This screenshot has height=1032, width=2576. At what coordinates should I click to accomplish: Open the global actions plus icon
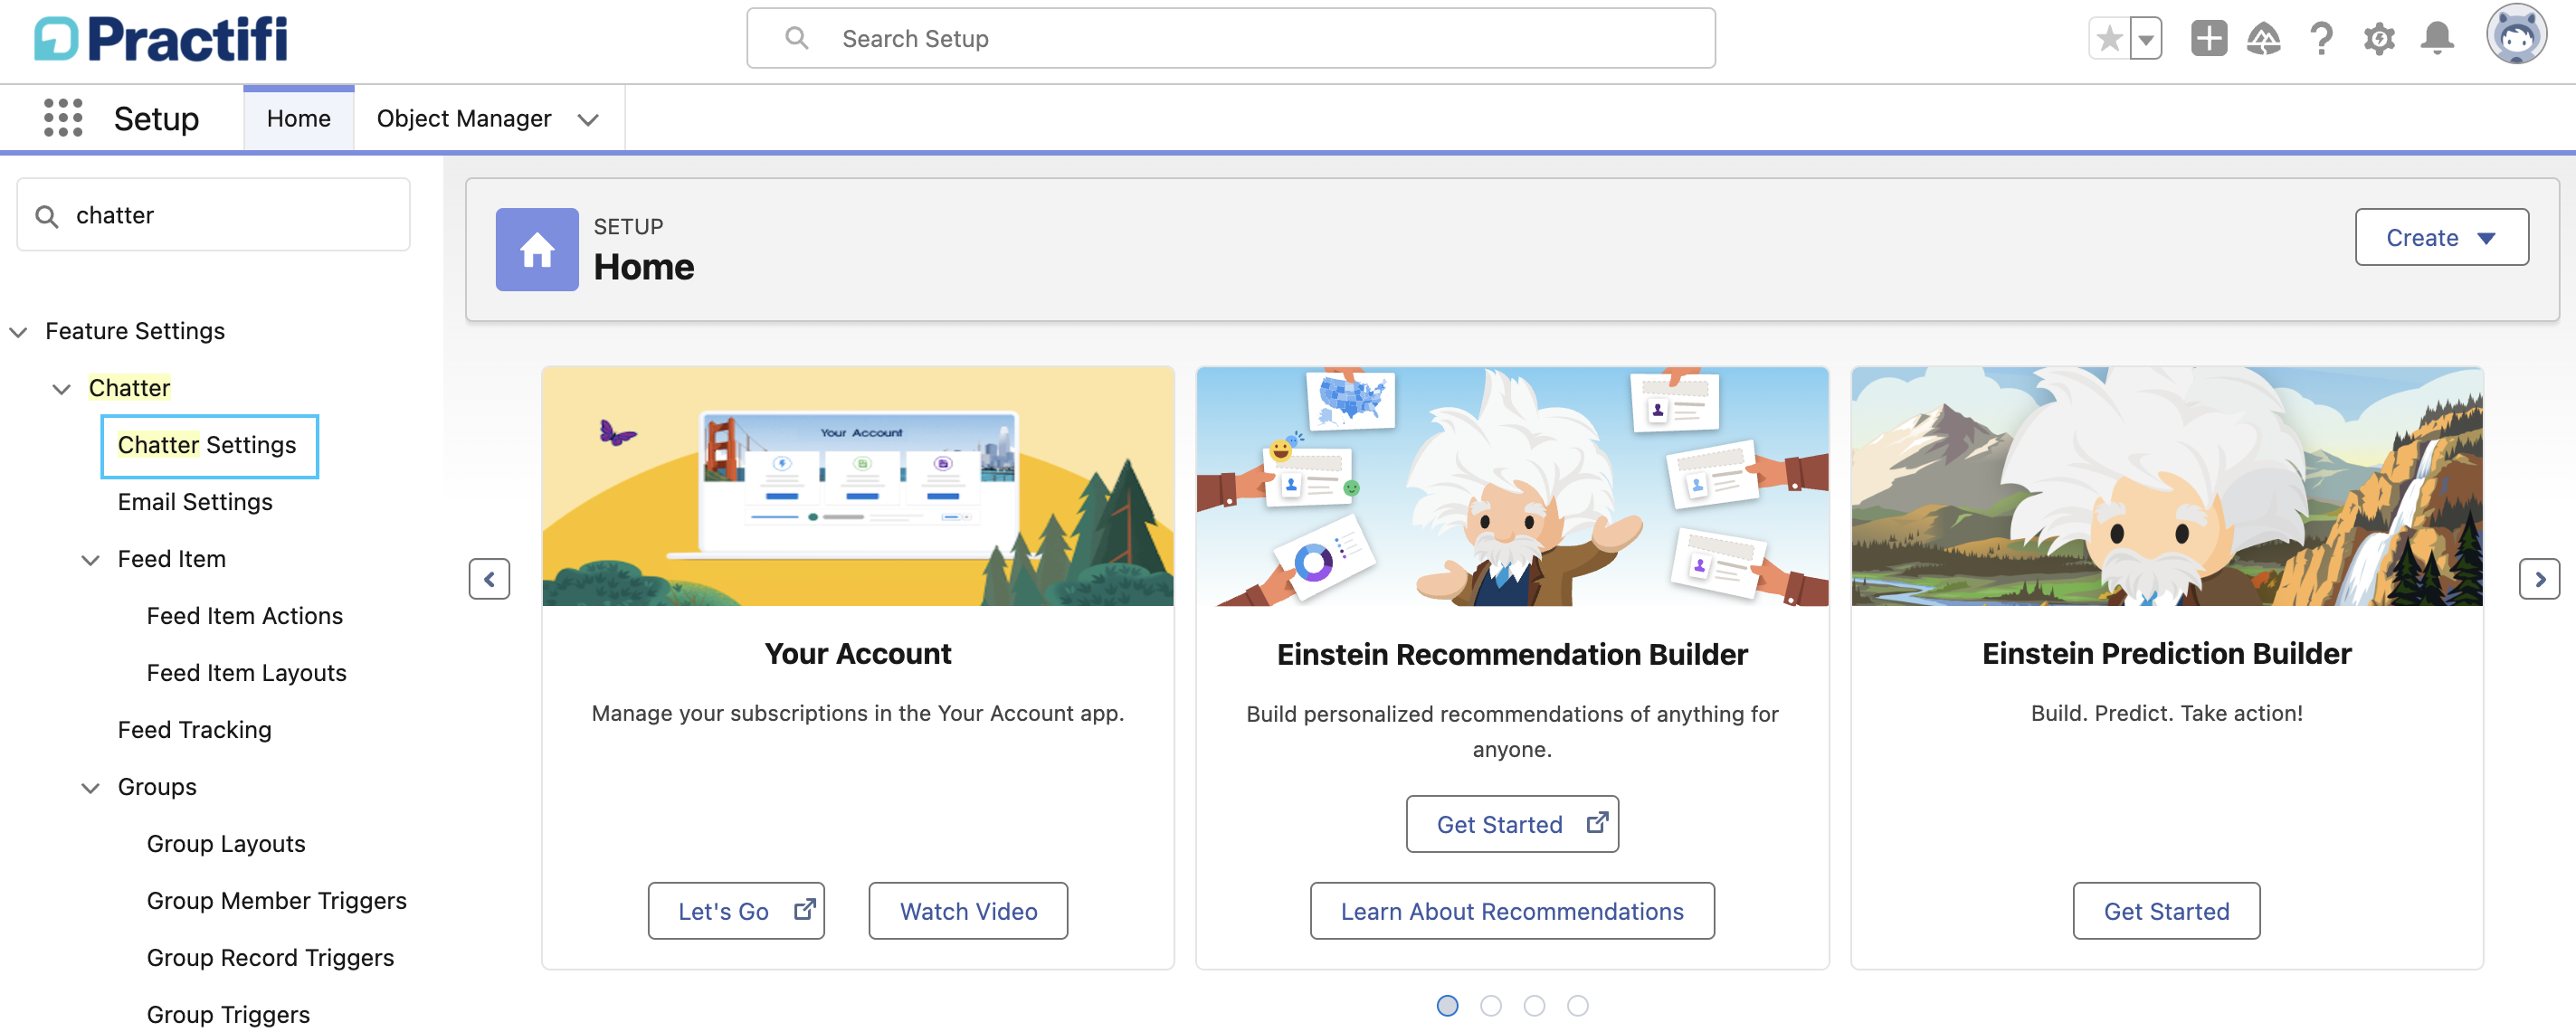pyautogui.click(x=2208, y=39)
